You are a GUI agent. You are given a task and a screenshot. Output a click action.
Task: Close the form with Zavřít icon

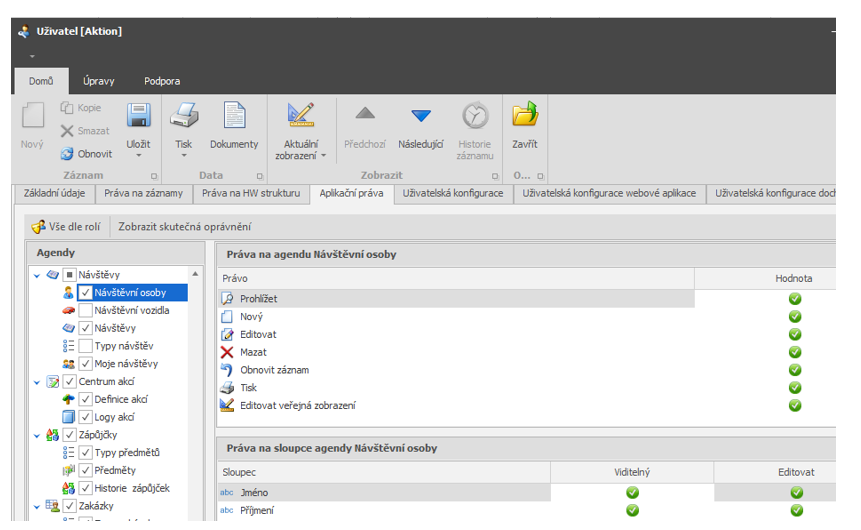pyautogui.click(x=525, y=114)
